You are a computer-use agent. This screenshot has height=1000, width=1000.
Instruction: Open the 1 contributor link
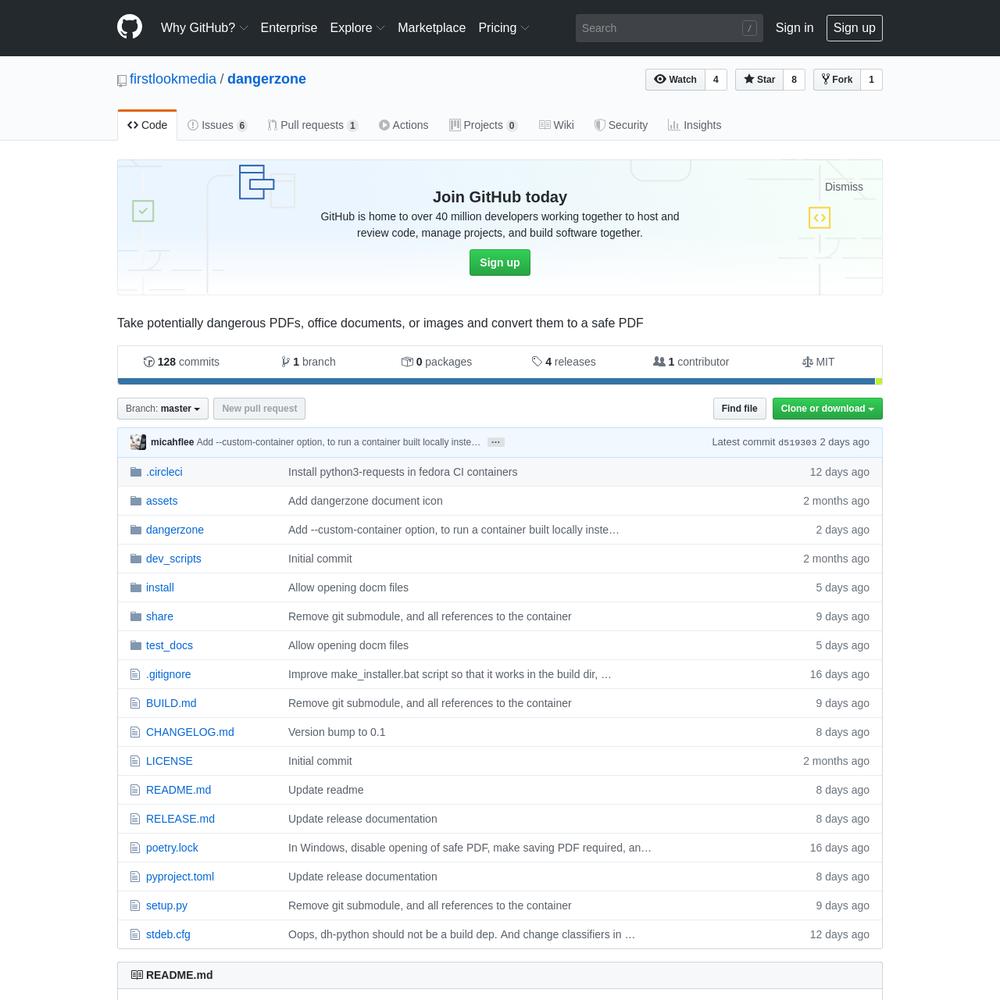click(x=691, y=362)
